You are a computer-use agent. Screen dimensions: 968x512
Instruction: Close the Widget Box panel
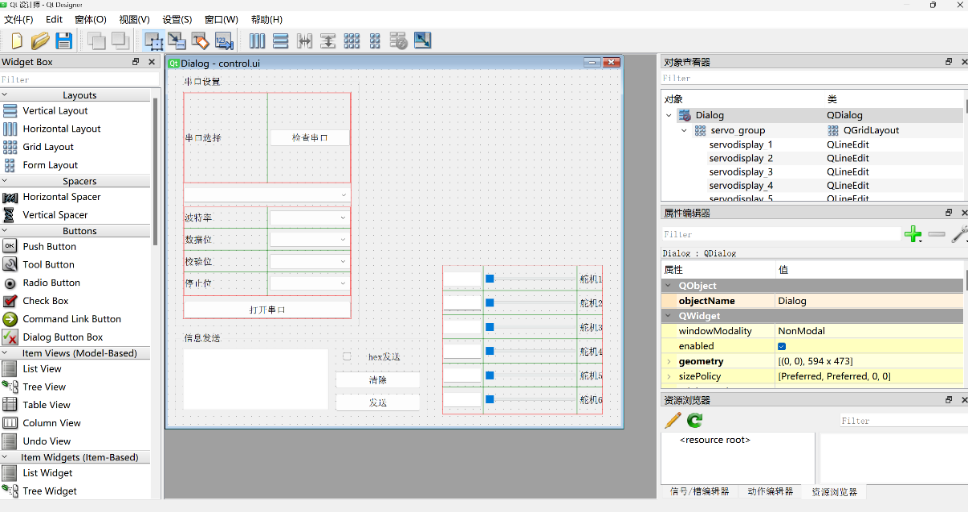(152, 62)
